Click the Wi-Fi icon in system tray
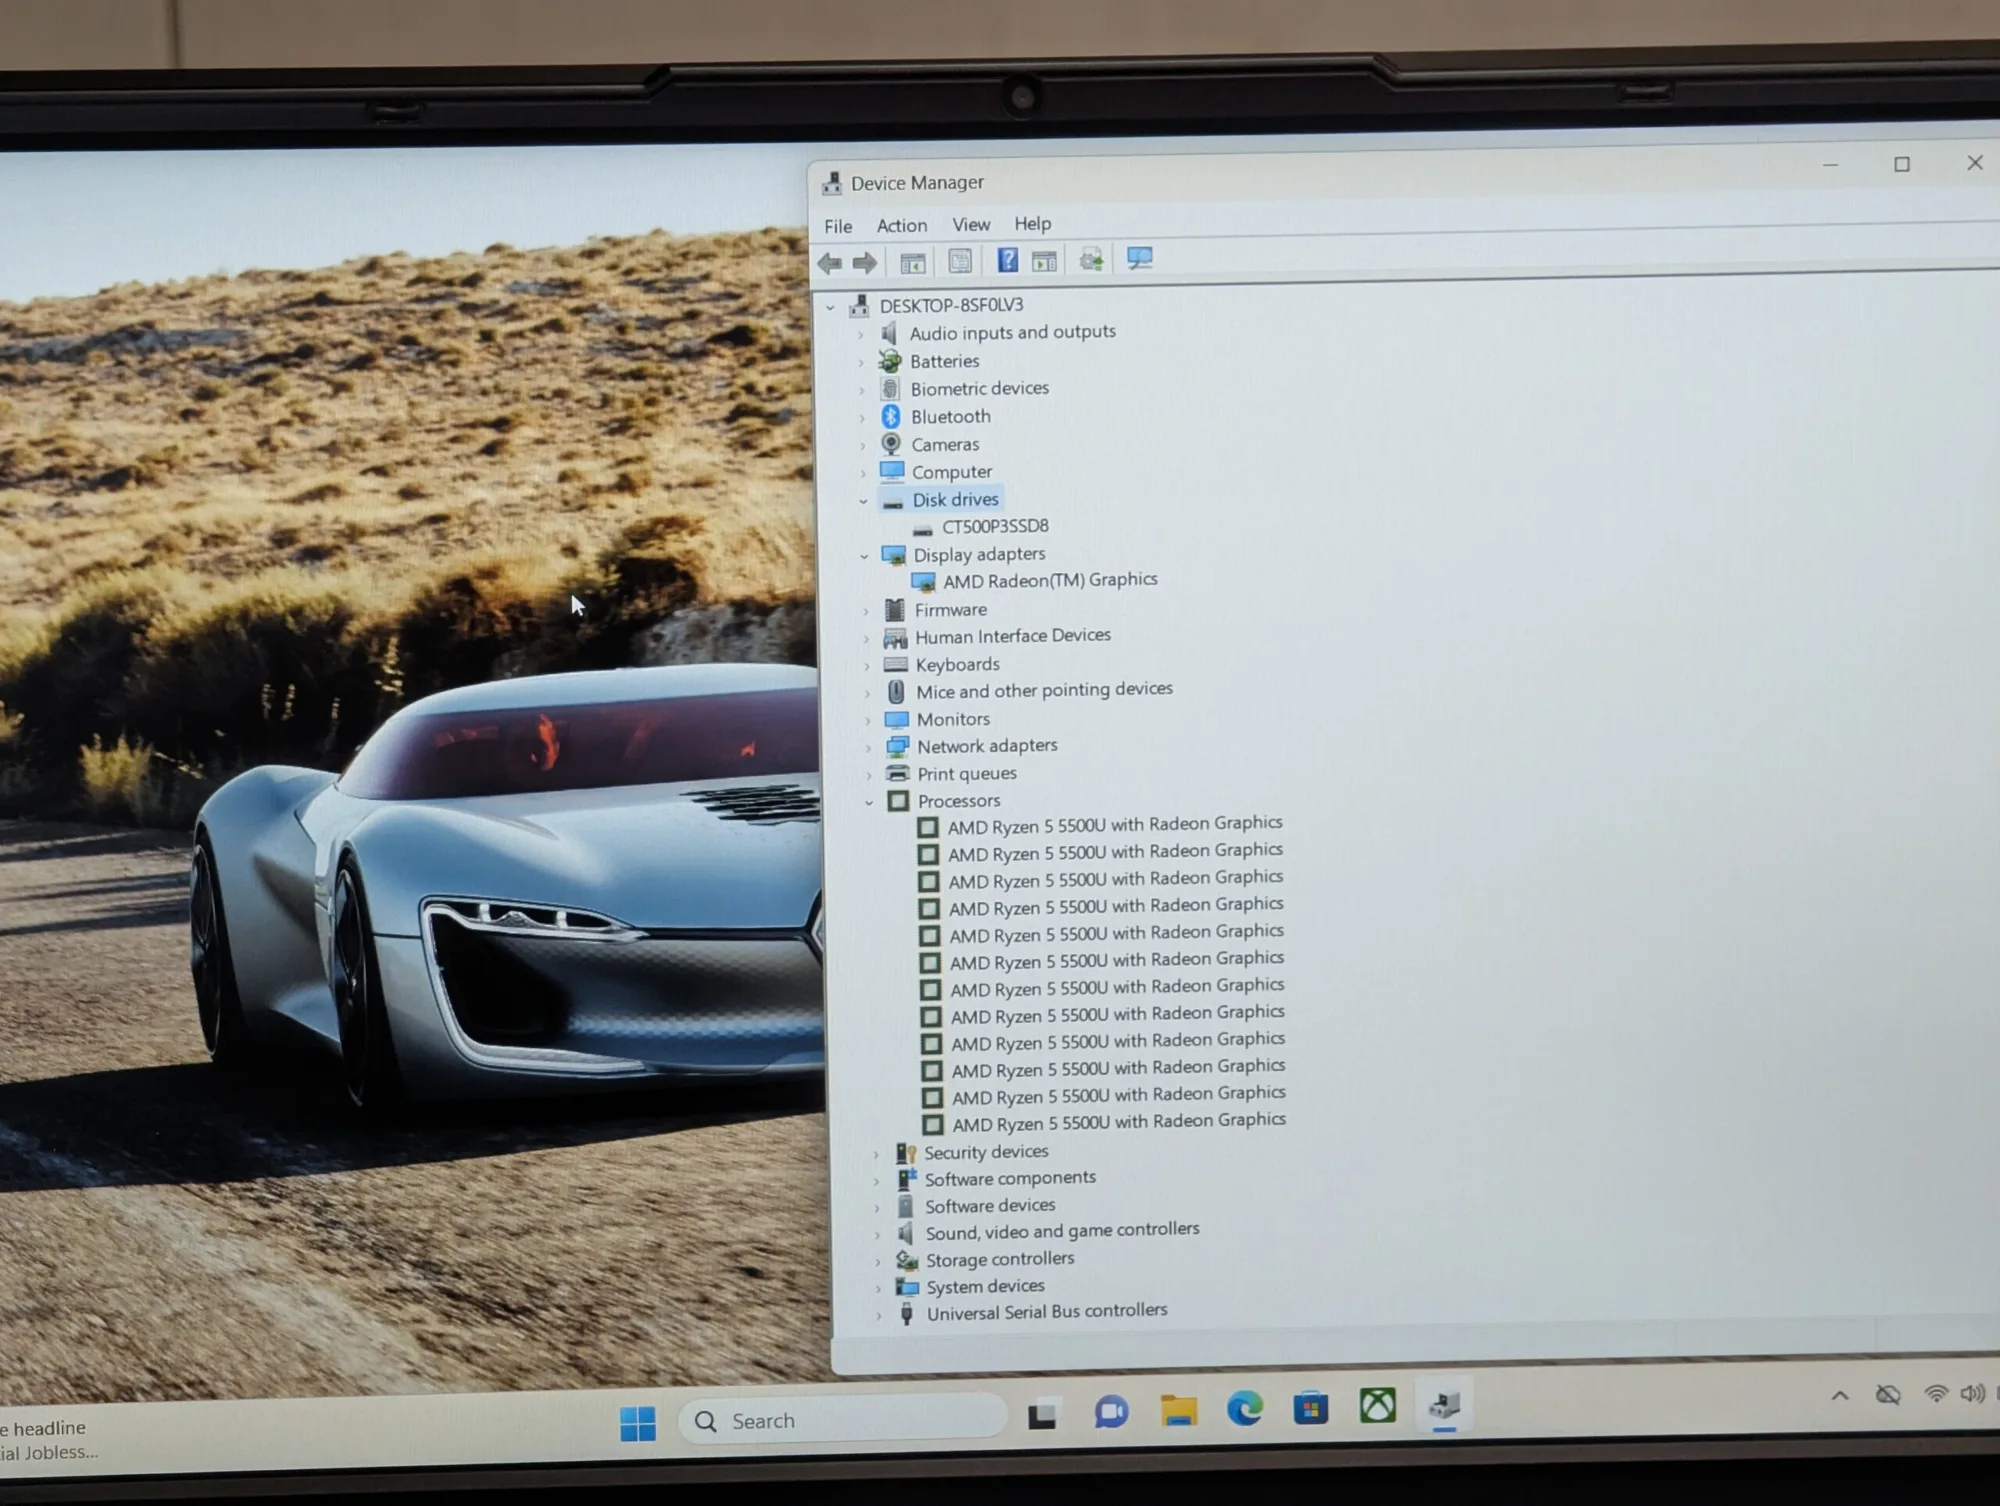The height and width of the screenshot is (1506, 2000). [1936, 1393]
